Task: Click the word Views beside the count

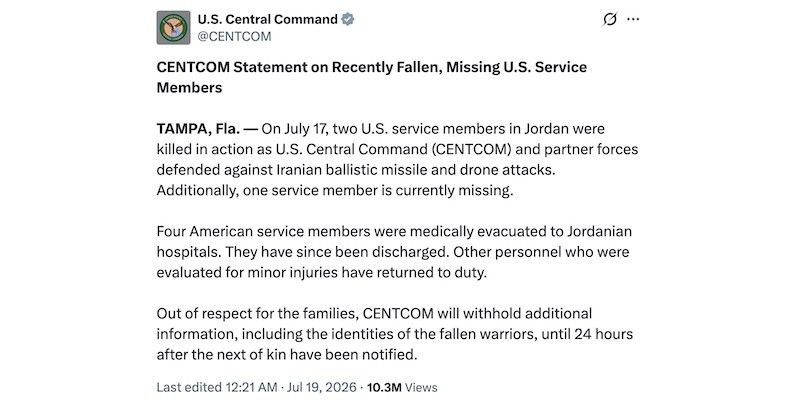Action: point(422,387)
